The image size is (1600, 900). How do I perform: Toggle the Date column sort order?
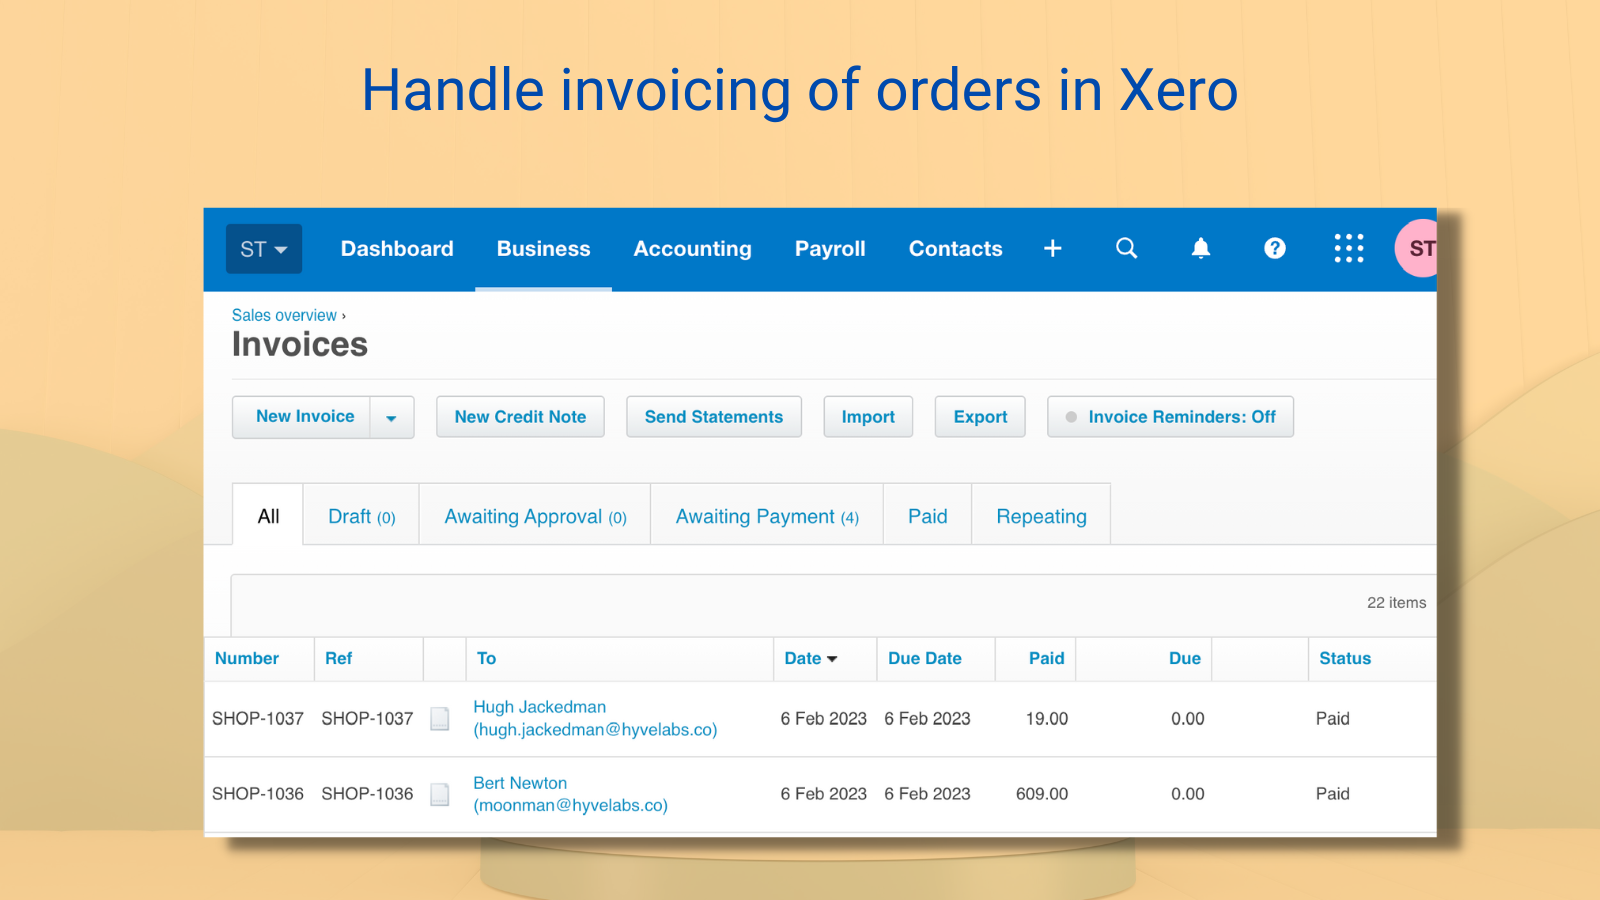coord(809,658)
